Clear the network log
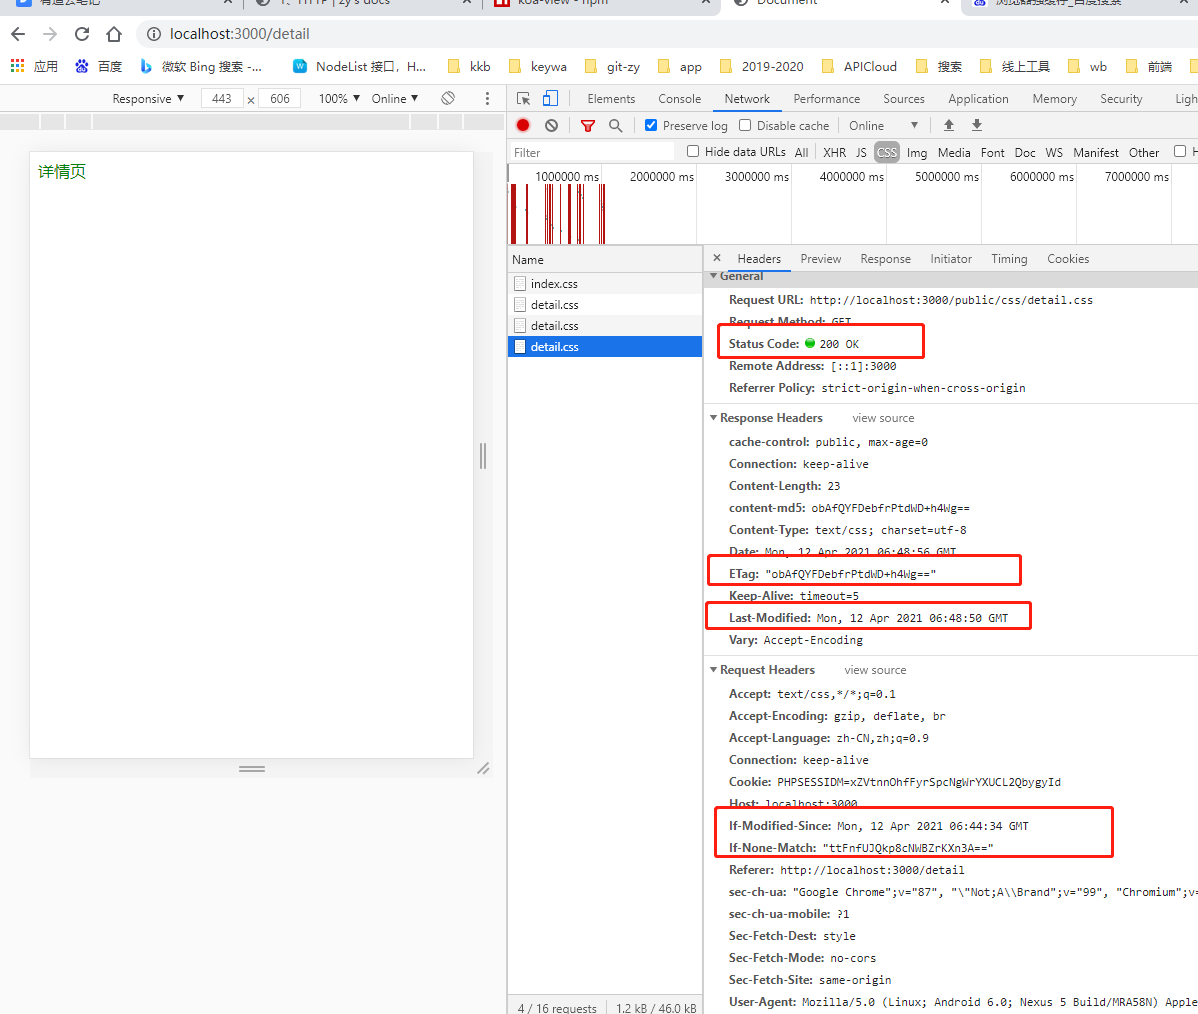This screenshot has height=1014, width=1198. 551,125
